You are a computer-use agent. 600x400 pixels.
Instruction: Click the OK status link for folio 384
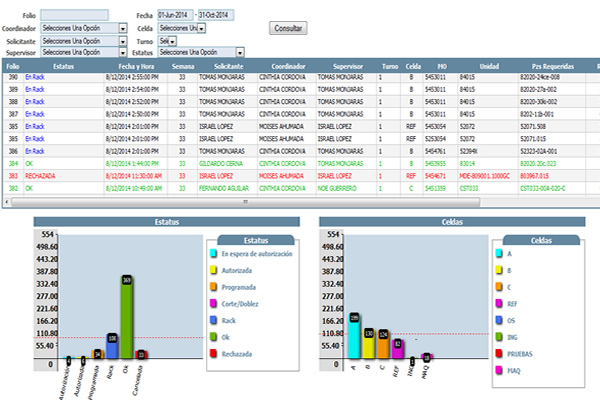coord(29,162)
